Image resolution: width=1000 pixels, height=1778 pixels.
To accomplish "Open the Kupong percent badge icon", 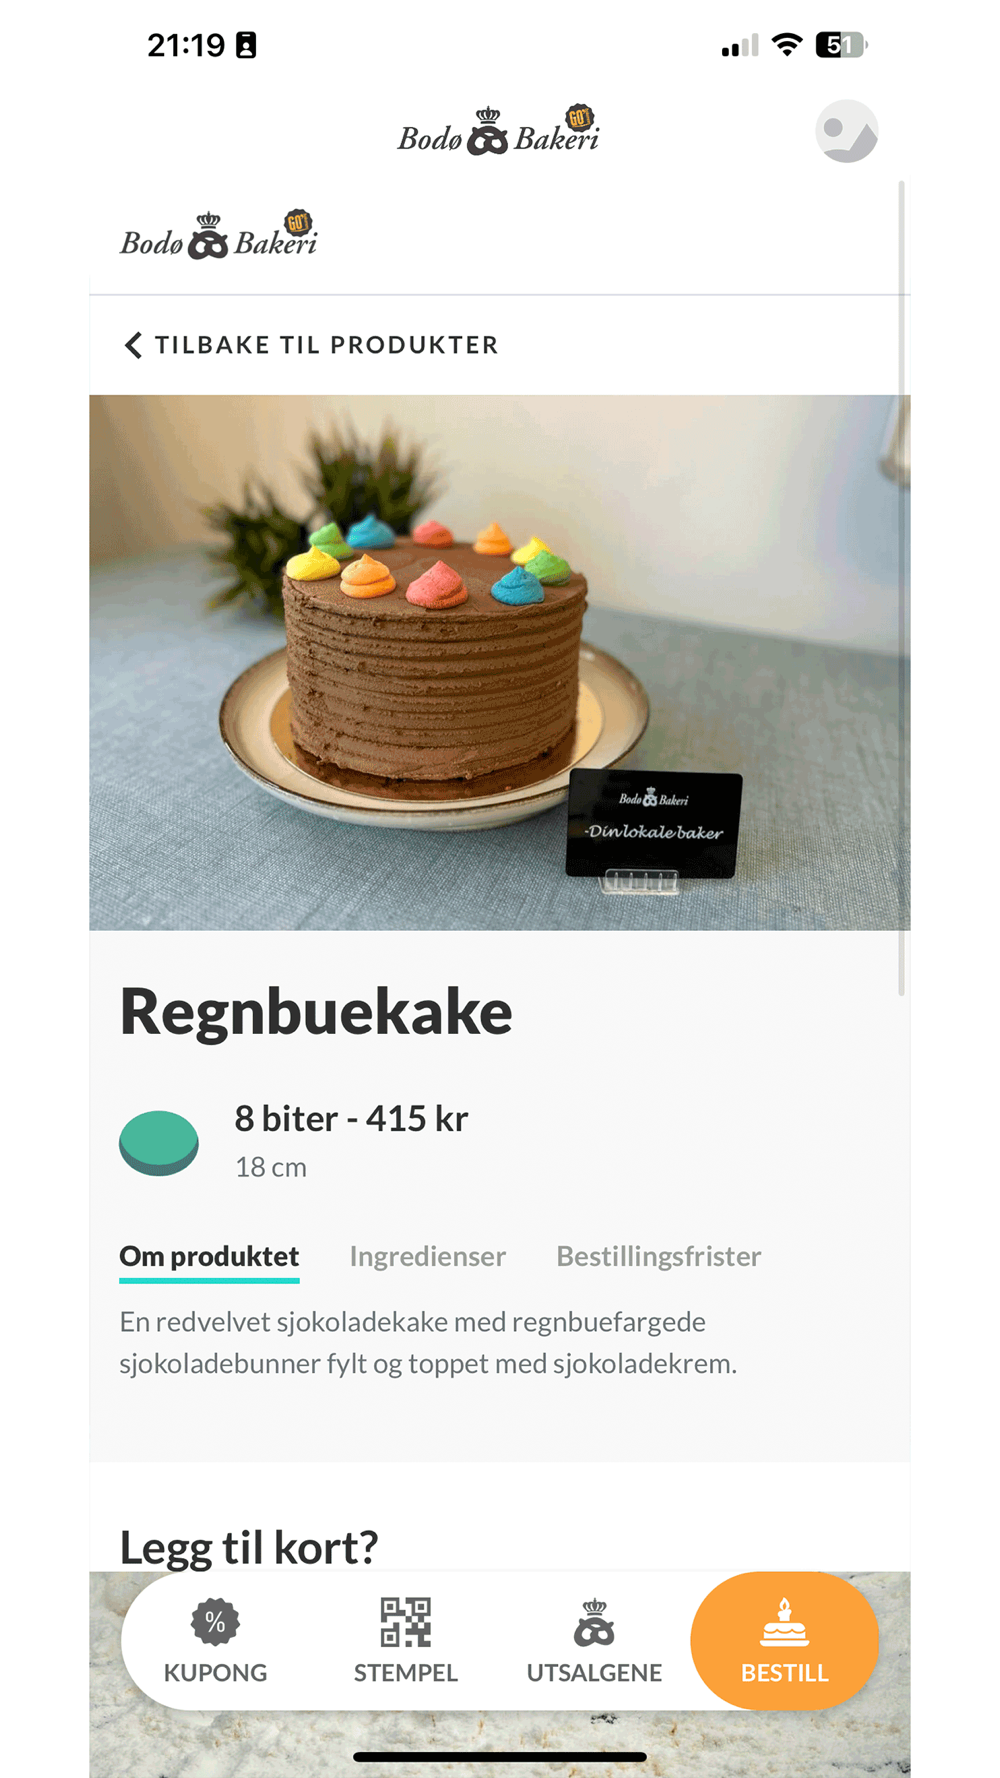I will click(215, 1622).
